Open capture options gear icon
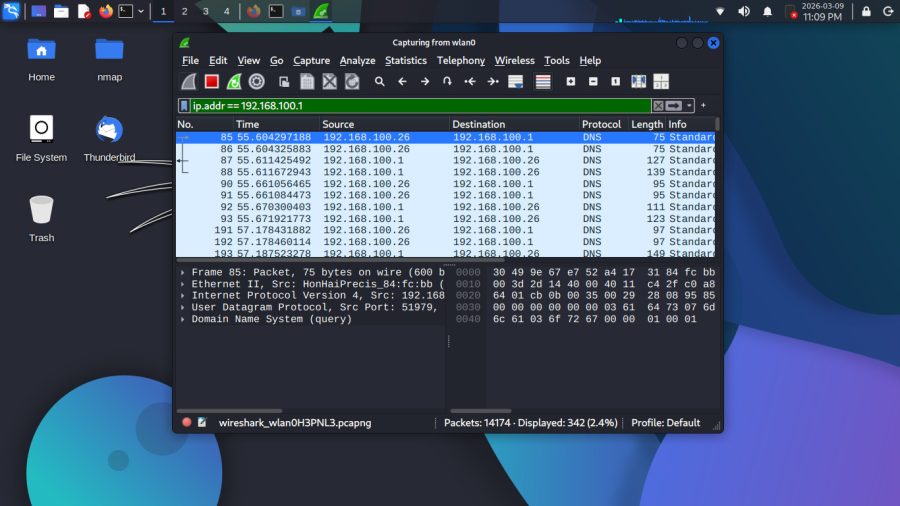This screenshot has height=506, width=900. pos(257,82)
